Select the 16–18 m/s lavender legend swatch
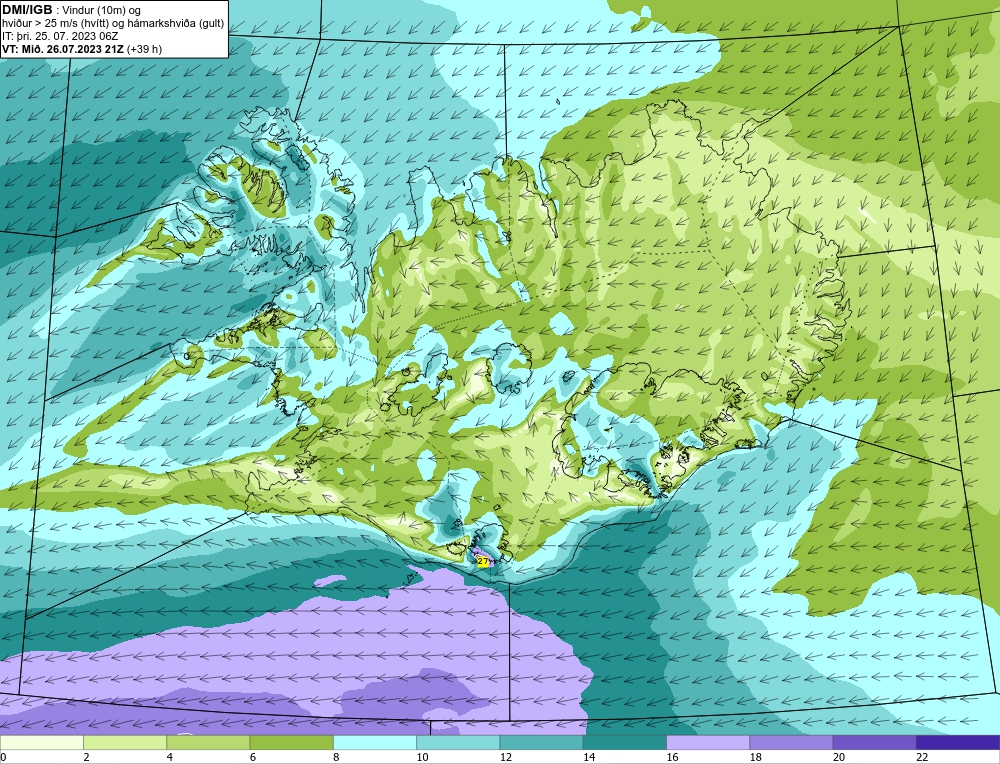Image resolution: width=1000 pixels, height=764 pixels. pos(708,743)
